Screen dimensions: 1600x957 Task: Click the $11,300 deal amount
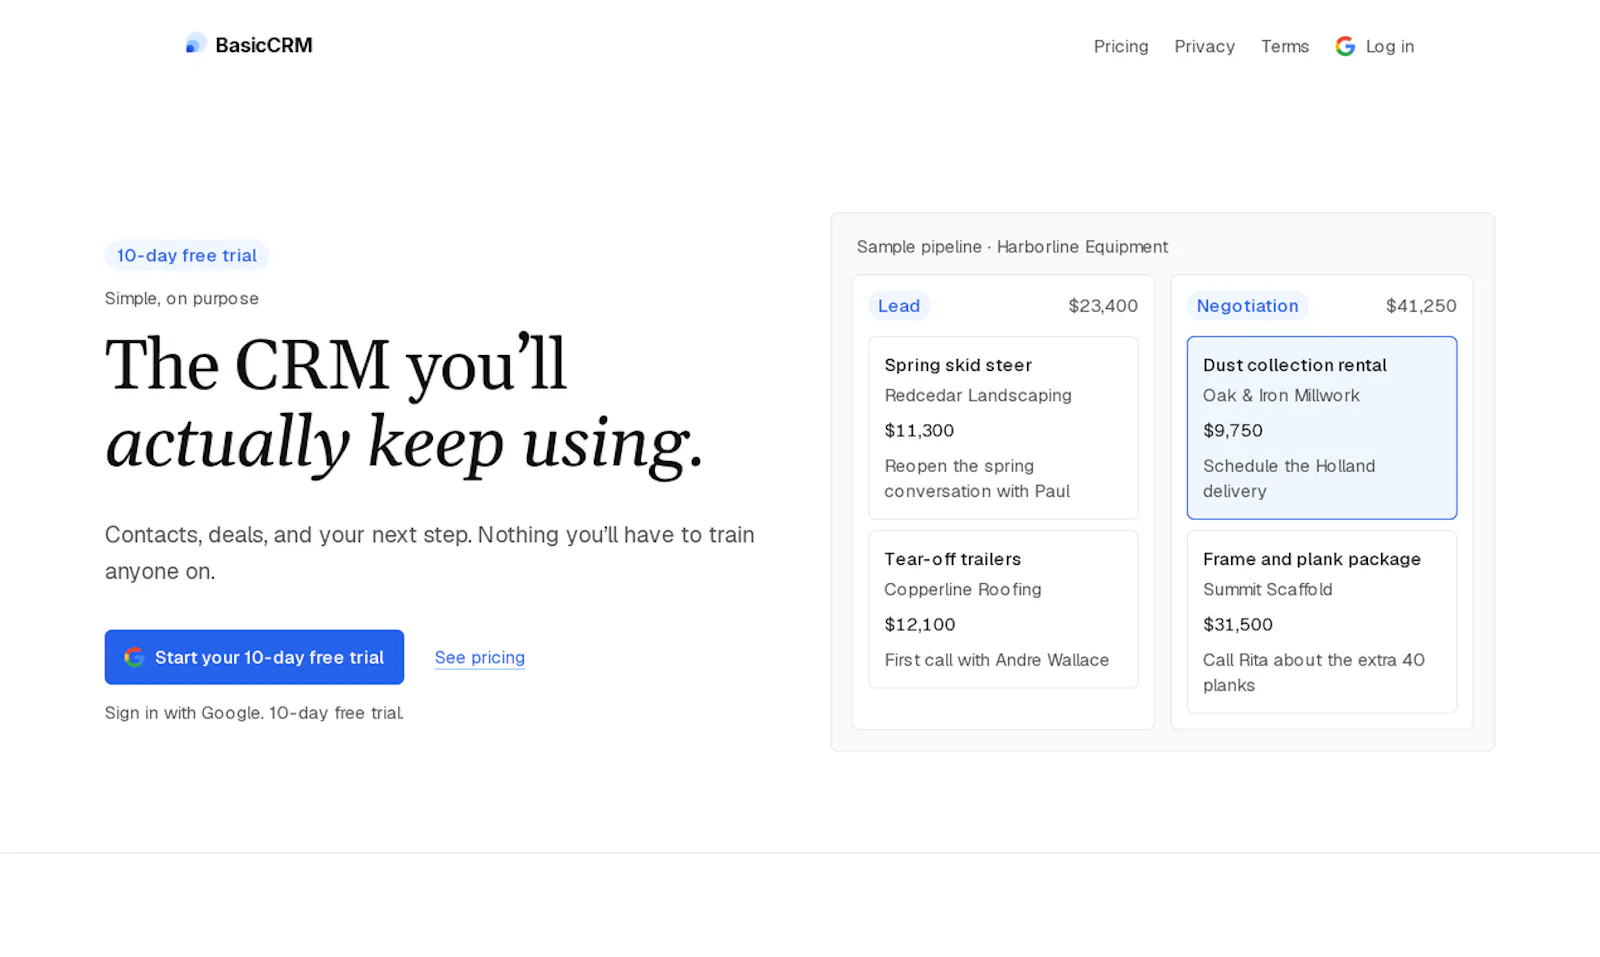tap(919, 430)
